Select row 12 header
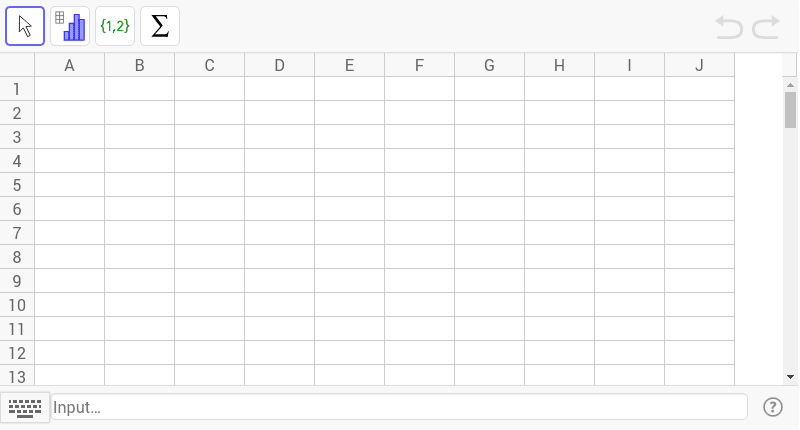800x430 pixels. 17,353
